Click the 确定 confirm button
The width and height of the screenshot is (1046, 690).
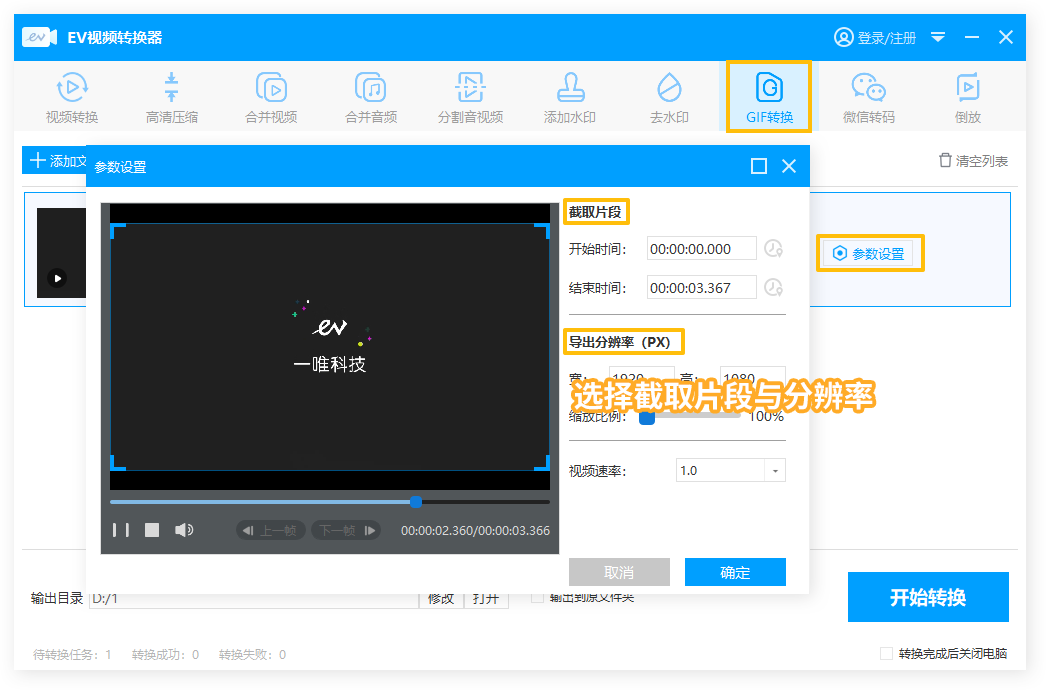(x=735, y=572)
